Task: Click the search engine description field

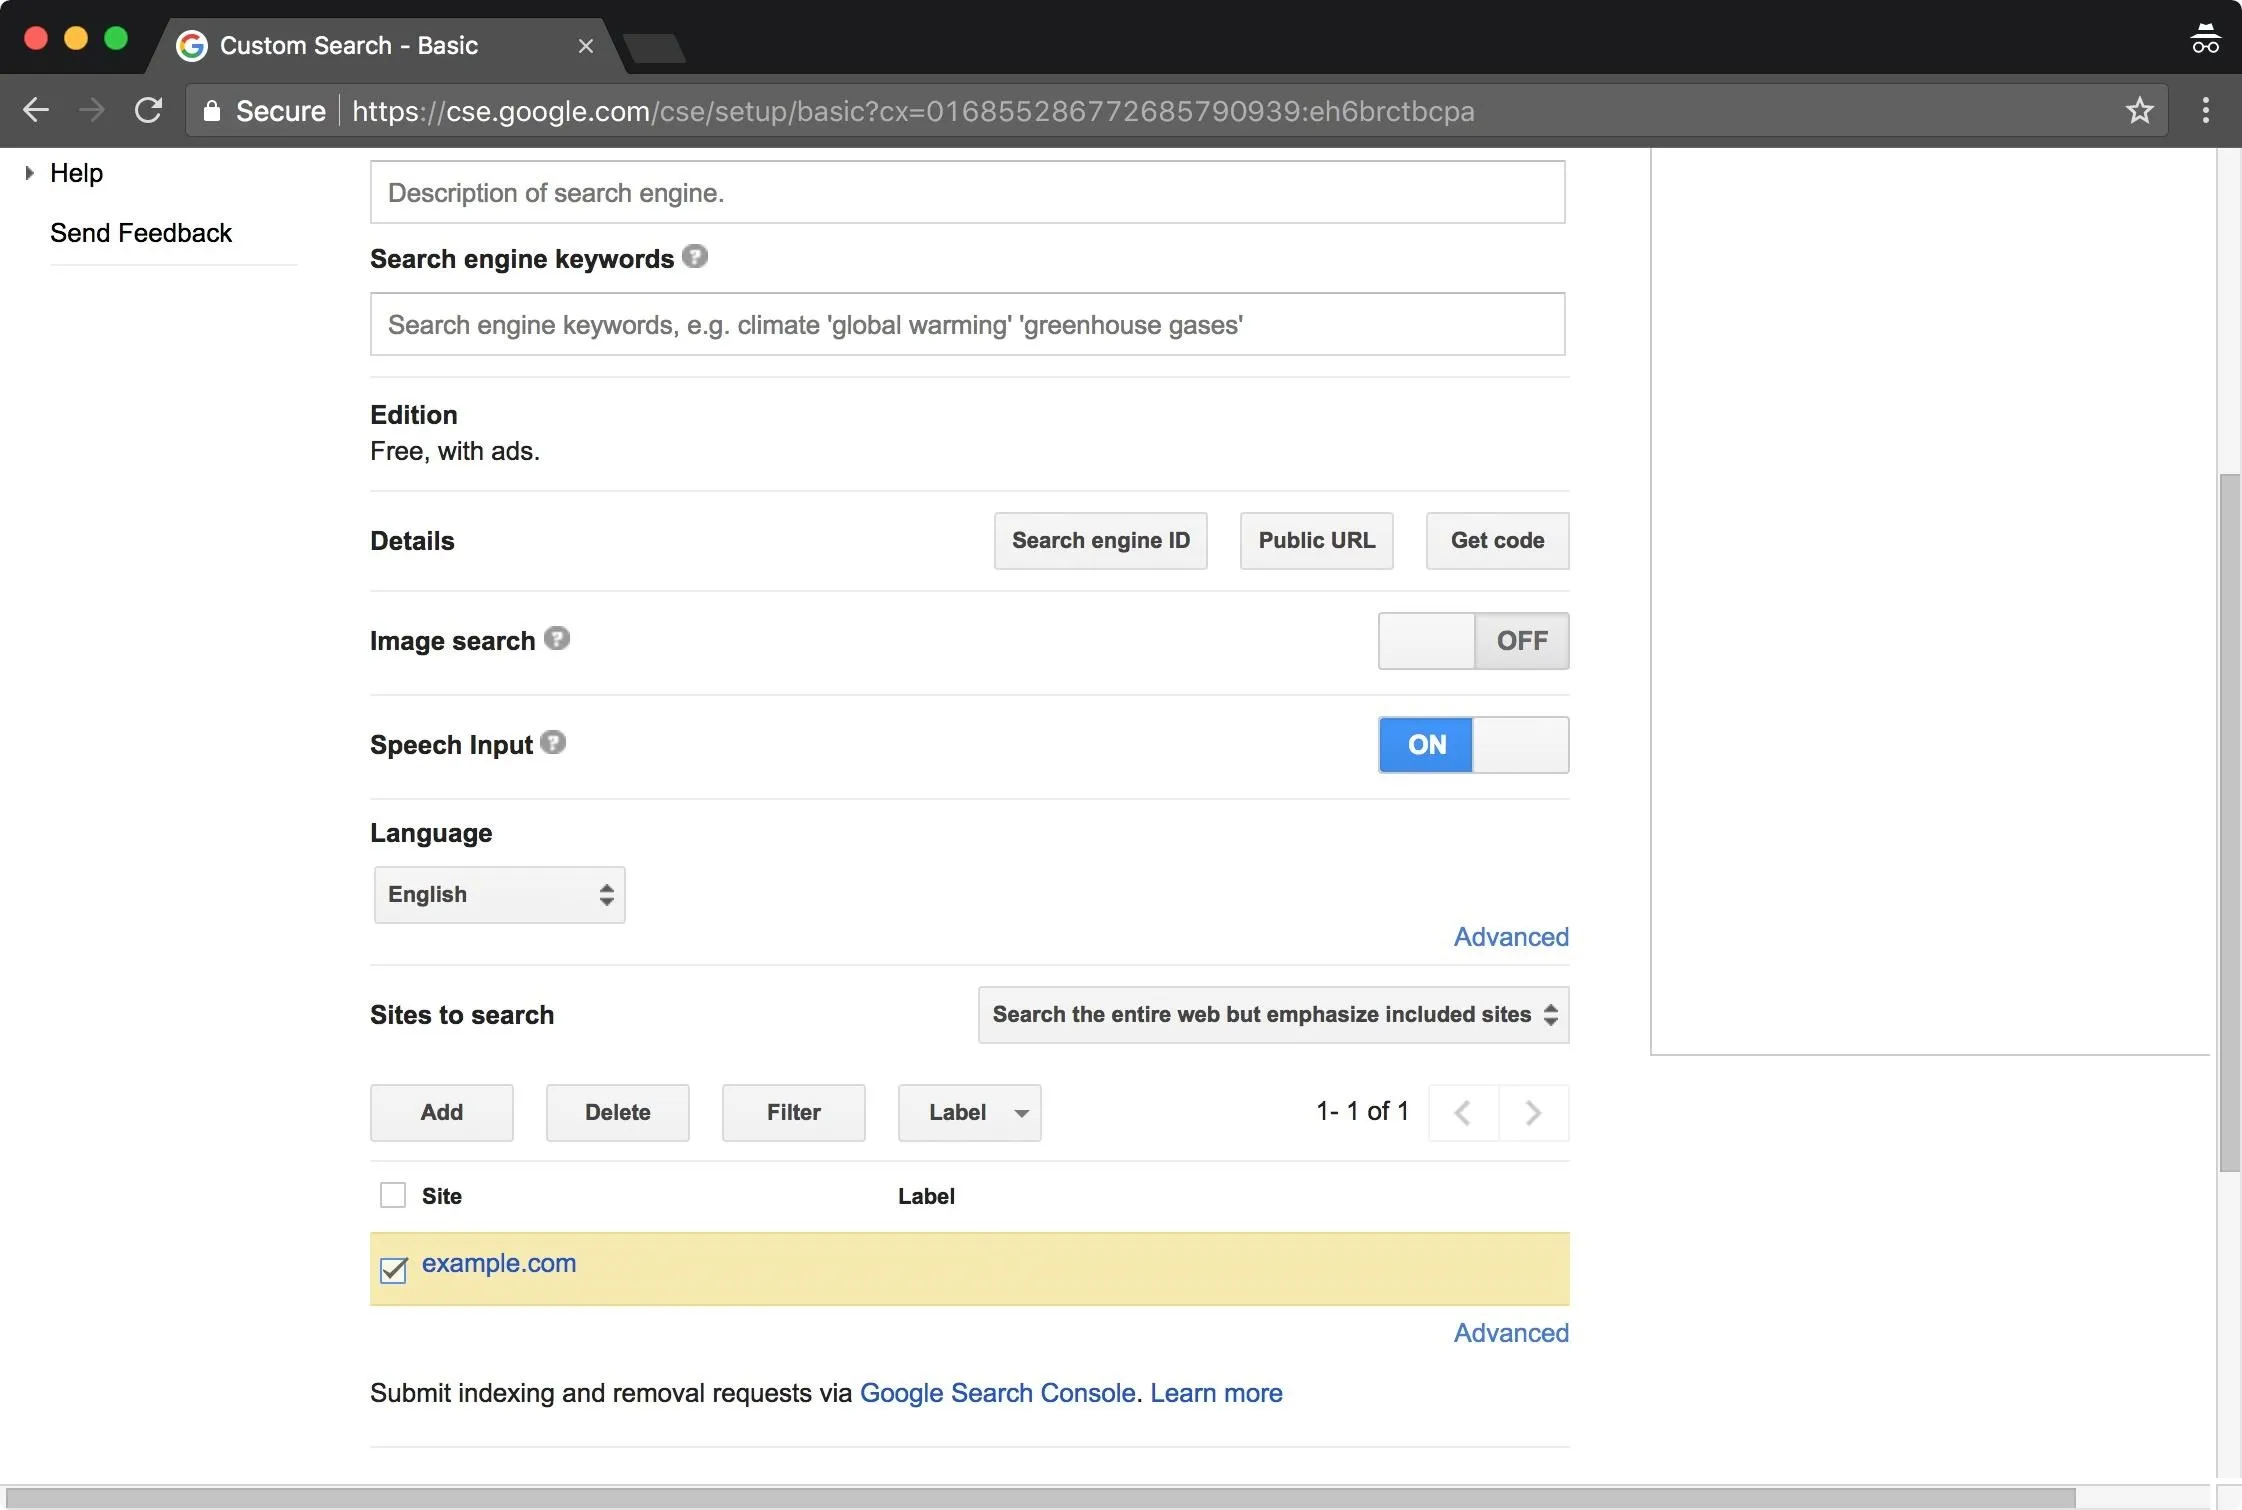Action: pyautogui.click(x=967, y=192)
